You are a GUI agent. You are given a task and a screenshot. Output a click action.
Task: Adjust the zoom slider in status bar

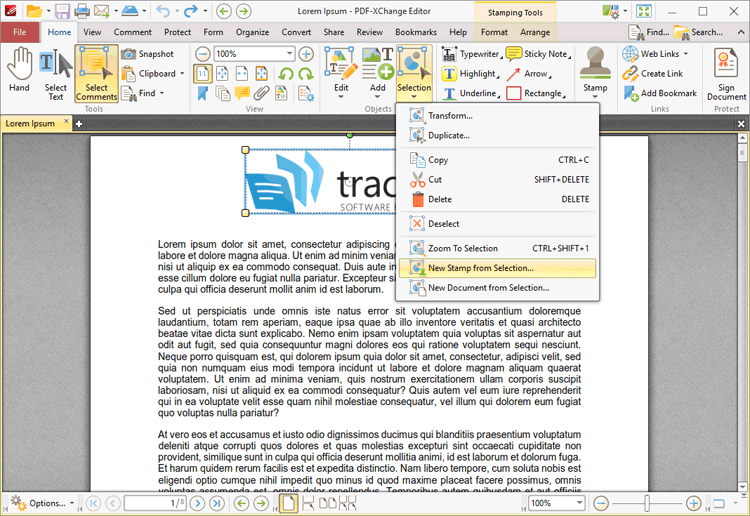(647, 503)
